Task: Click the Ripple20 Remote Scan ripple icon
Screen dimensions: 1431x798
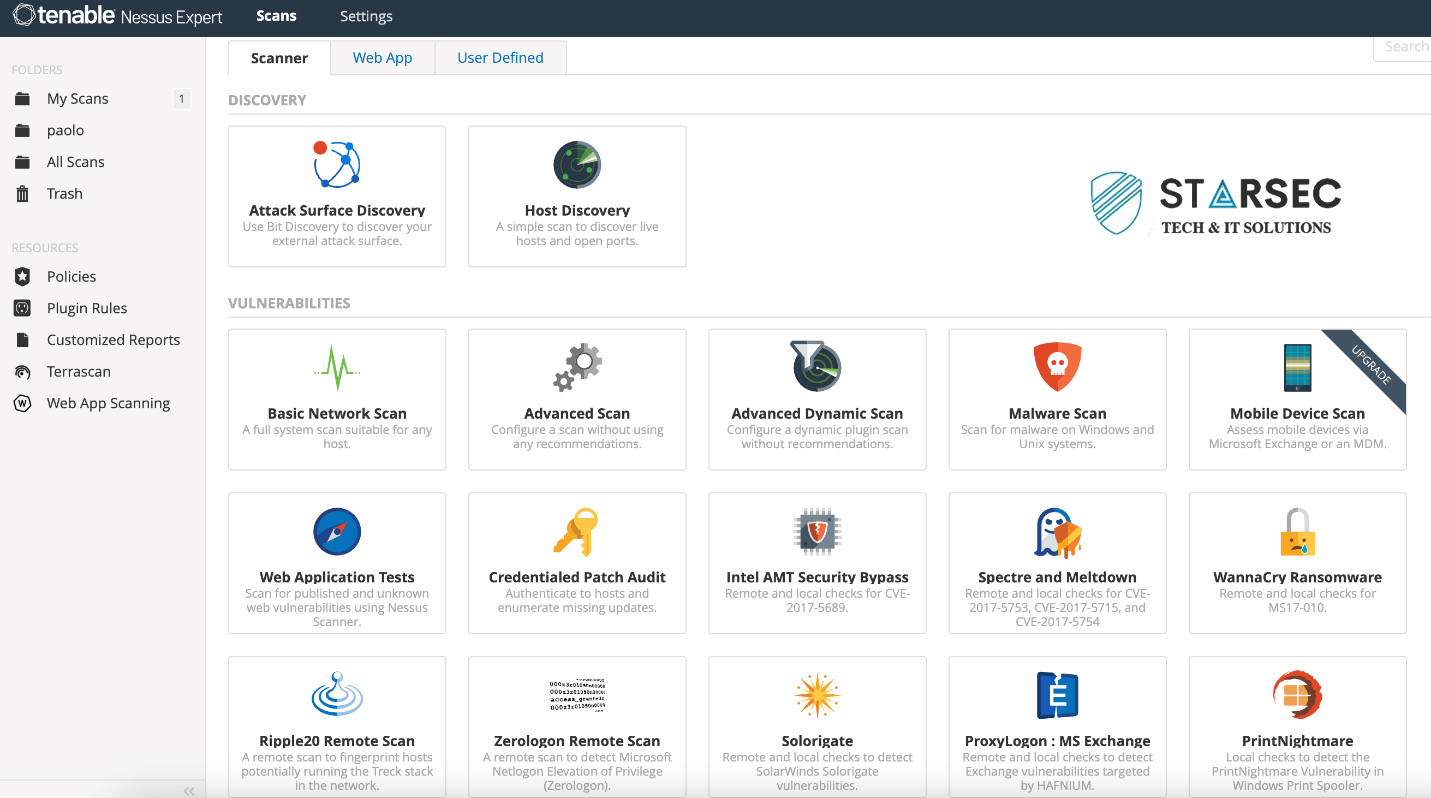Action: [x=337, y=695]
